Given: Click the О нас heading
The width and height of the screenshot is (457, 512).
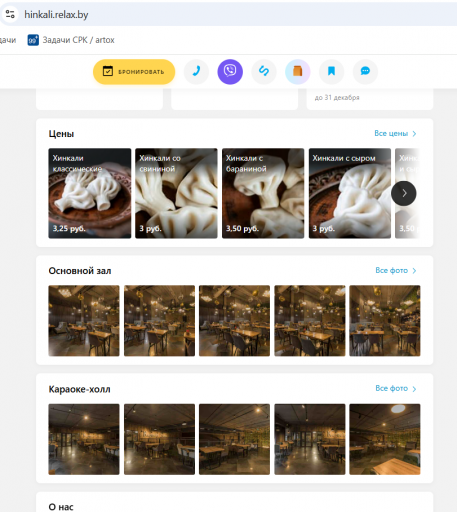Looking at the screenshot, I should point(61,507).
